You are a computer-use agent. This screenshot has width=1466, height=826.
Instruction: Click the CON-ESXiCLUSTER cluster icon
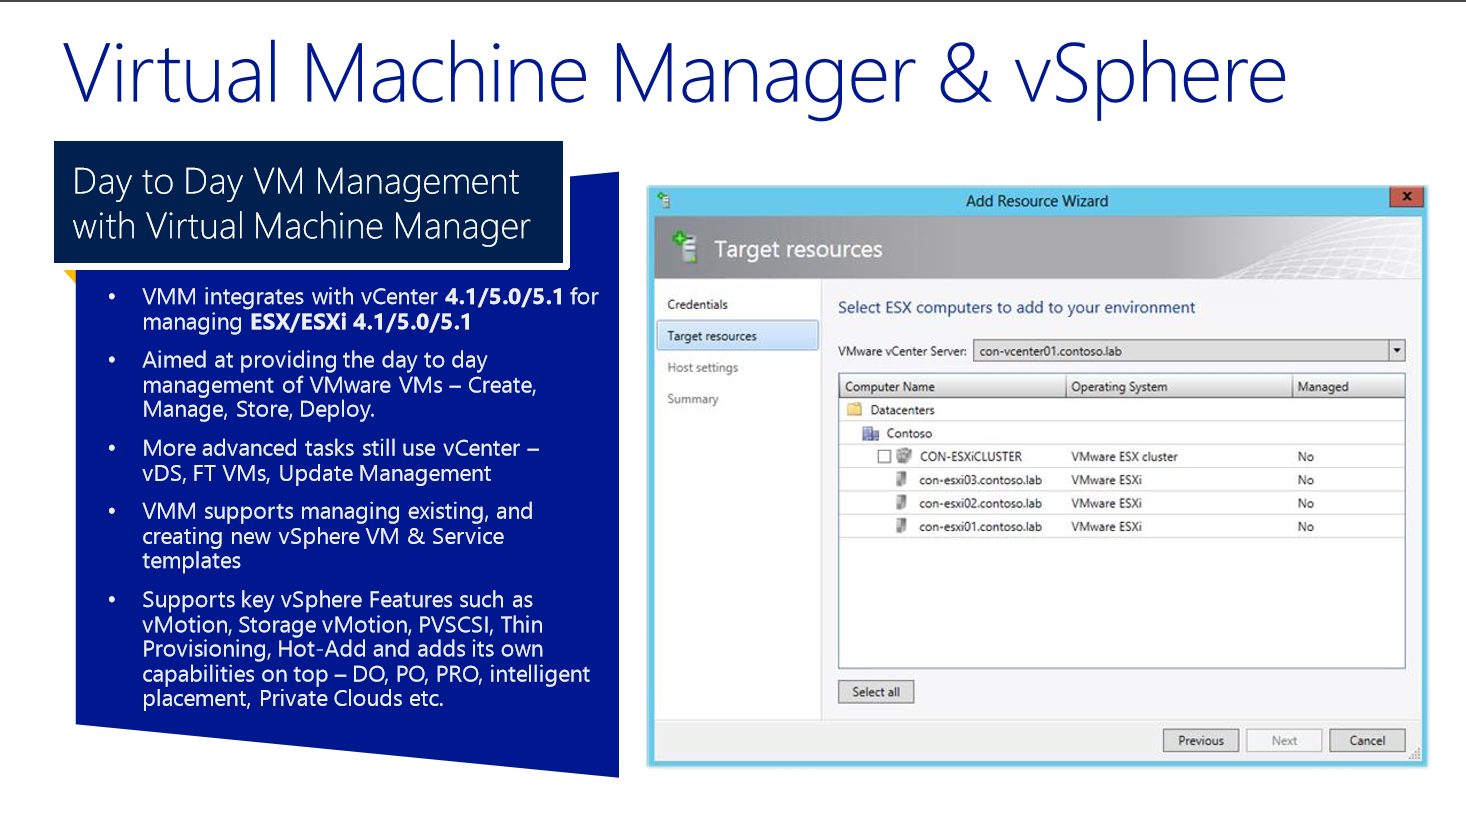click(x=904, y=456)
